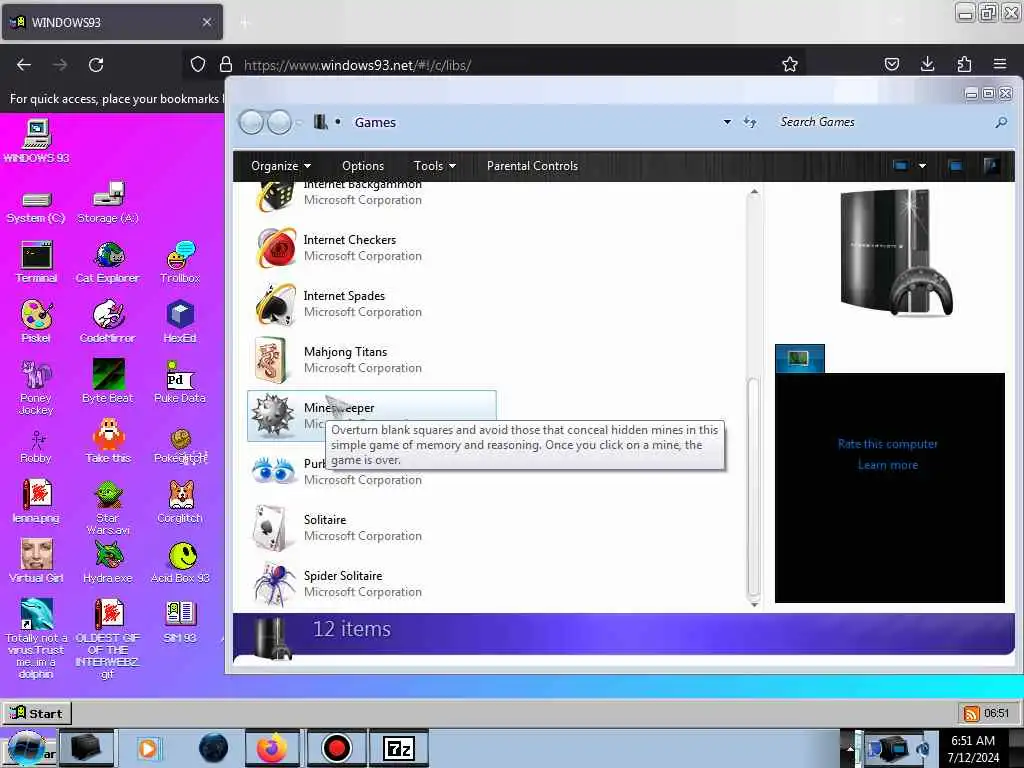Click Rate this computer link

tap(888, 444)
